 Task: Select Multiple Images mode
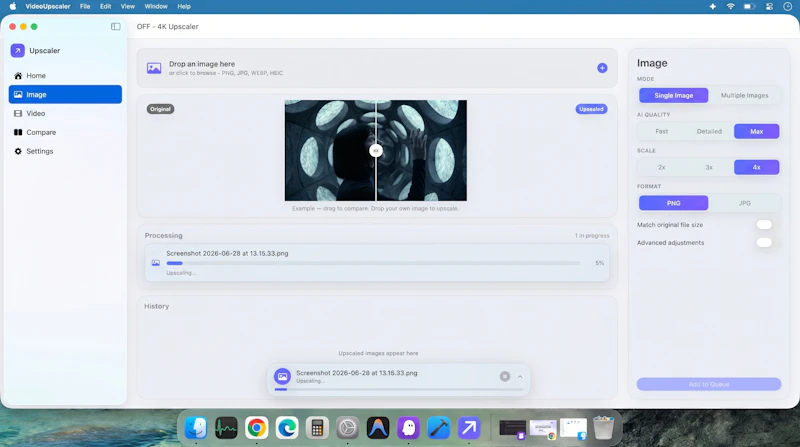click(x=744, y=95)
